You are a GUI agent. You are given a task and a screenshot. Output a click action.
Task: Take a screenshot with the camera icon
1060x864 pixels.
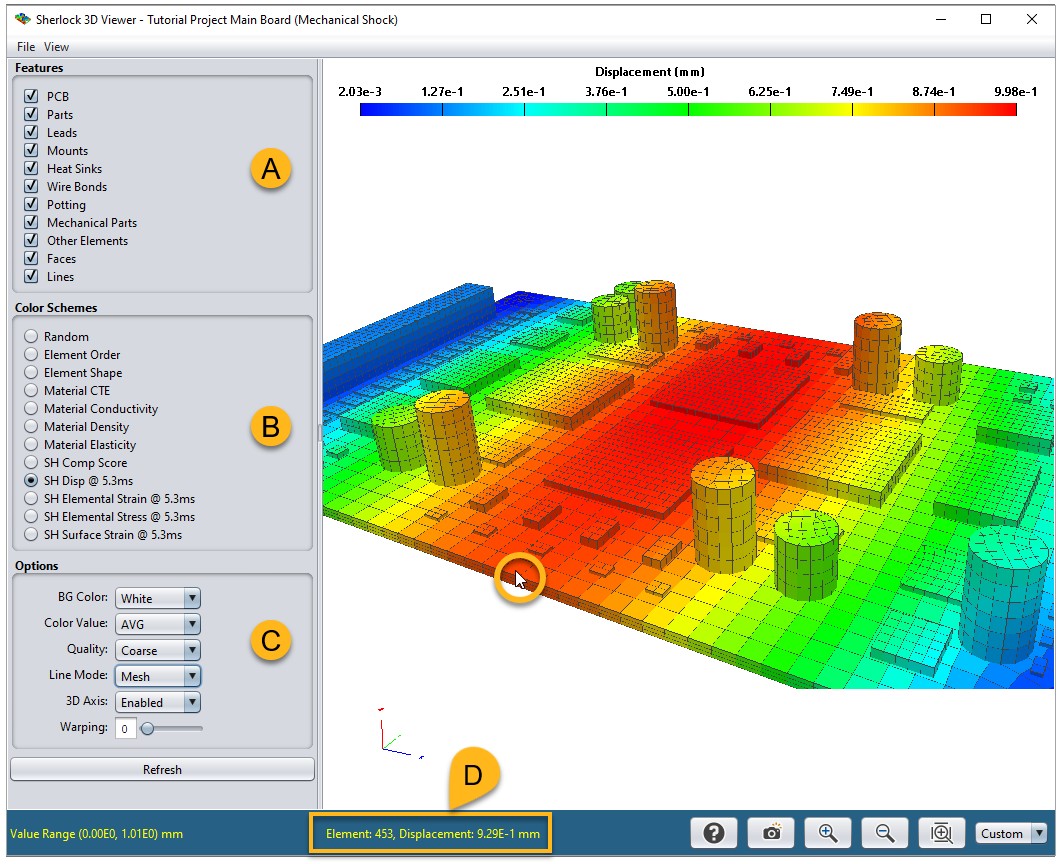tap(771, 833)
